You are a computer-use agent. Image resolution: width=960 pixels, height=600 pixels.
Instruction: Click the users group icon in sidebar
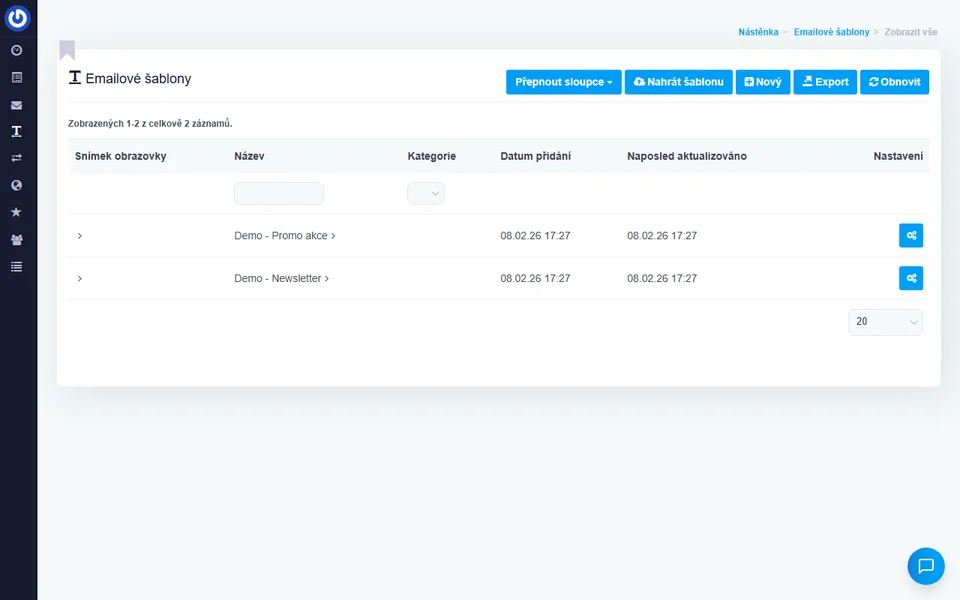coord(16,240)
